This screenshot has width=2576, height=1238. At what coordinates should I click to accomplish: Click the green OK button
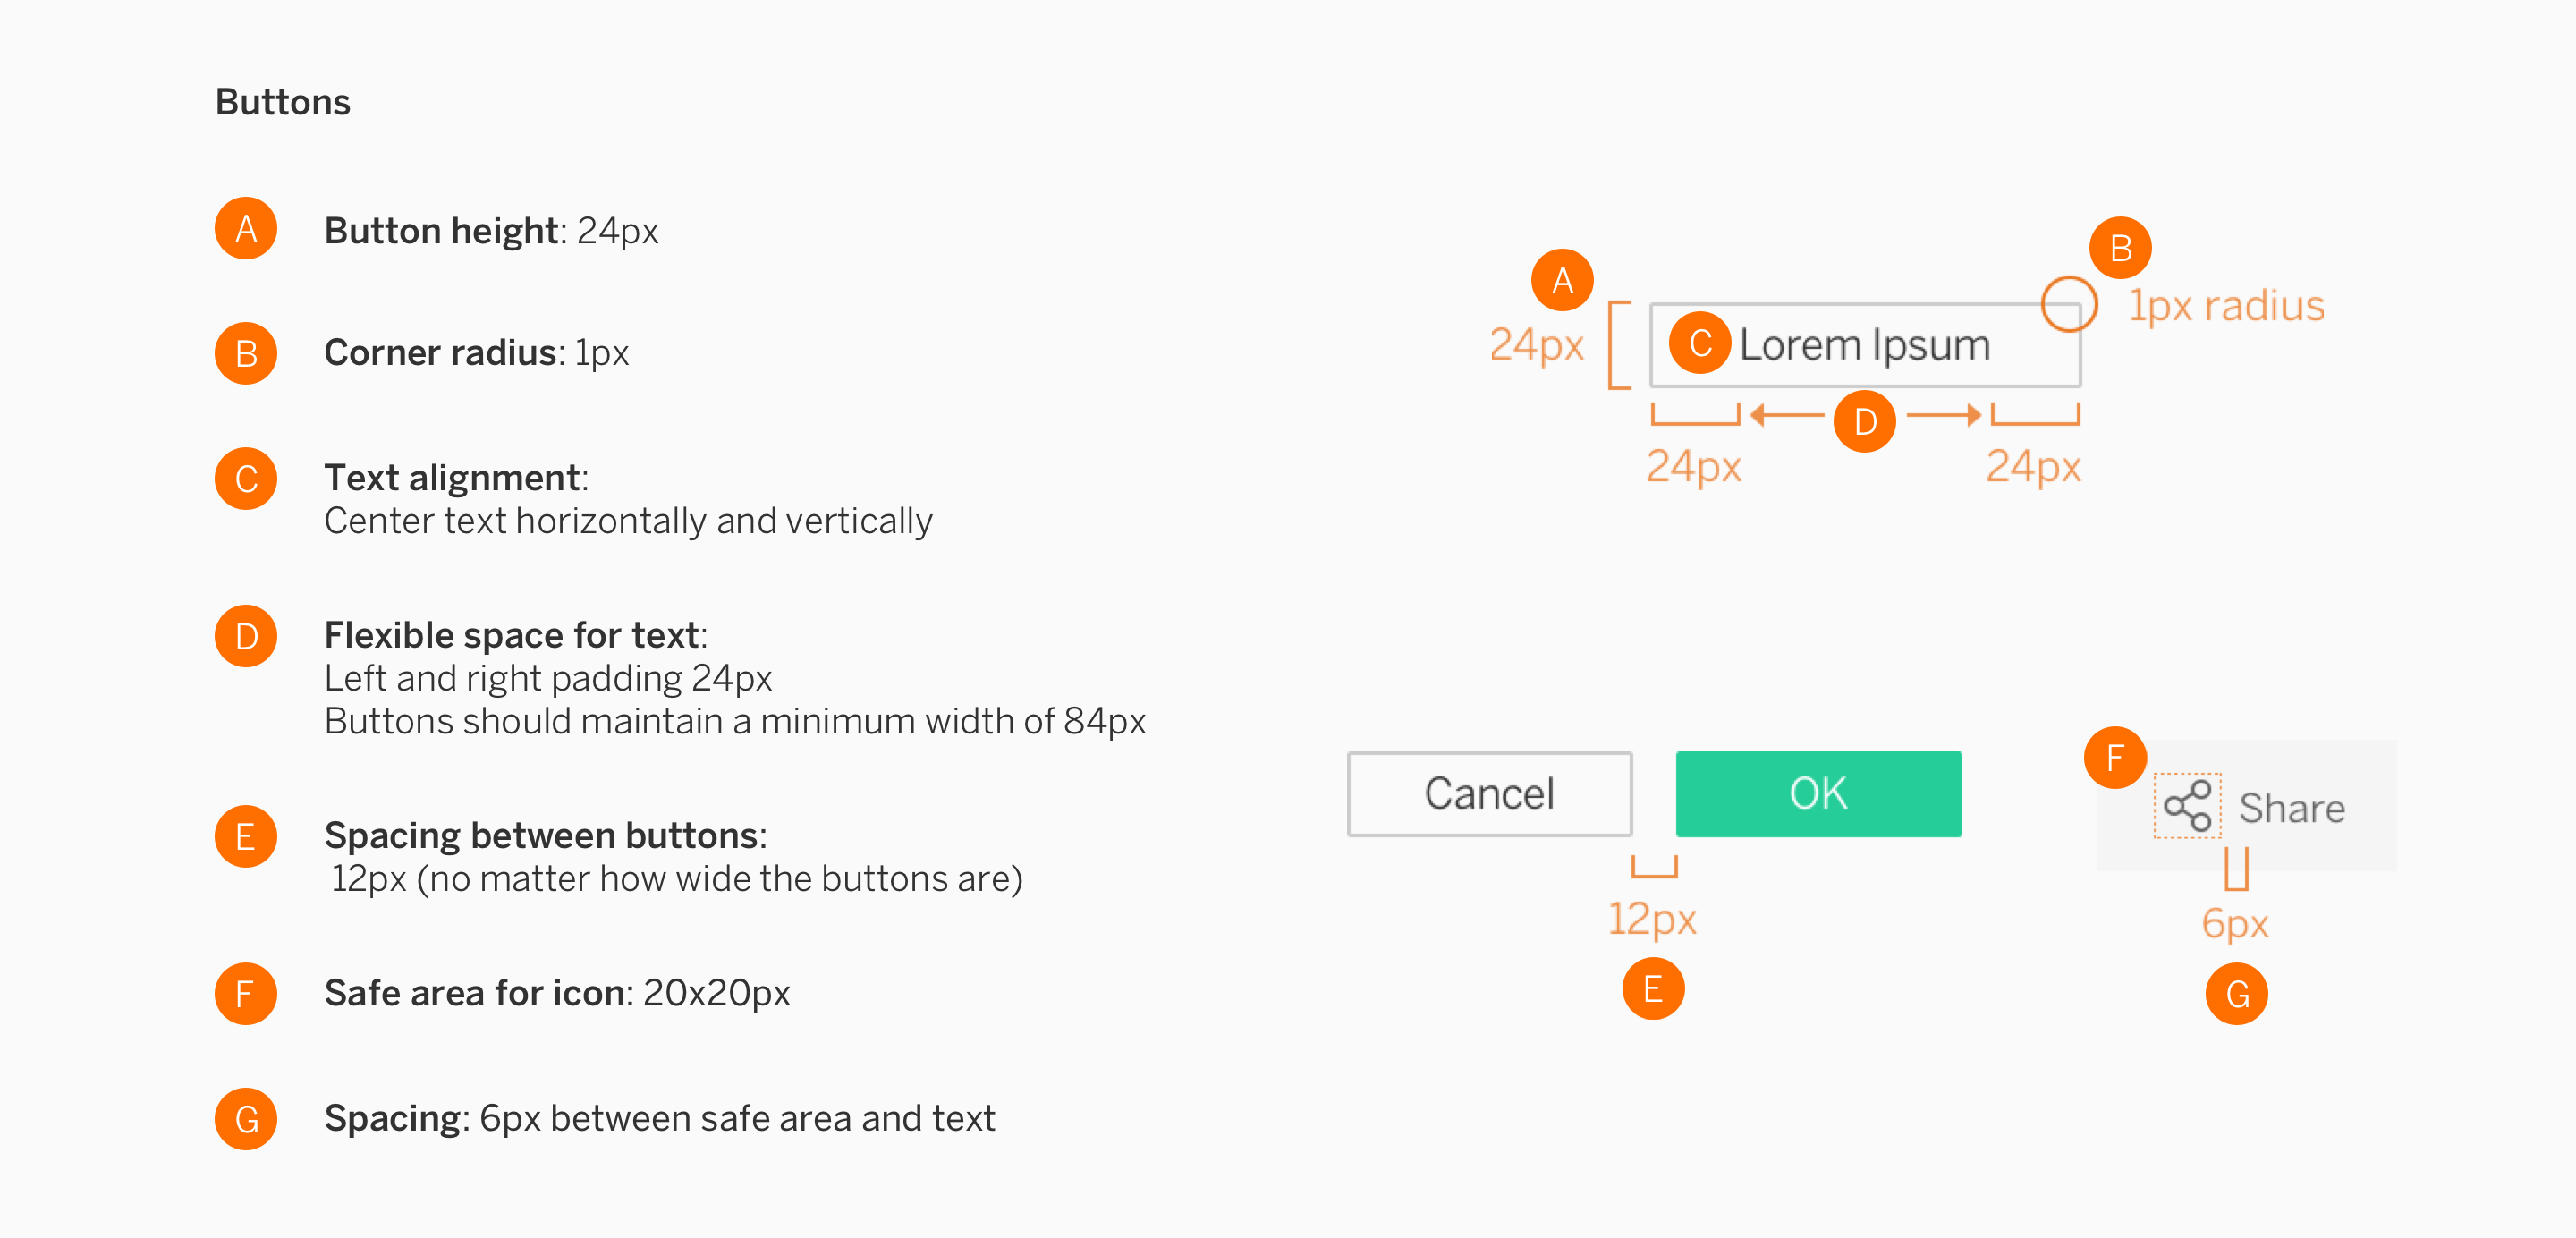point(1818,794)
